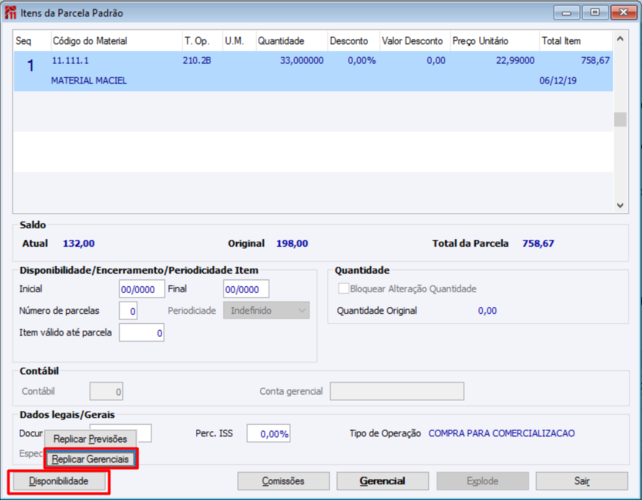Click the U.M. column header
Screen dimensions: 642x500
pos(239,41)
